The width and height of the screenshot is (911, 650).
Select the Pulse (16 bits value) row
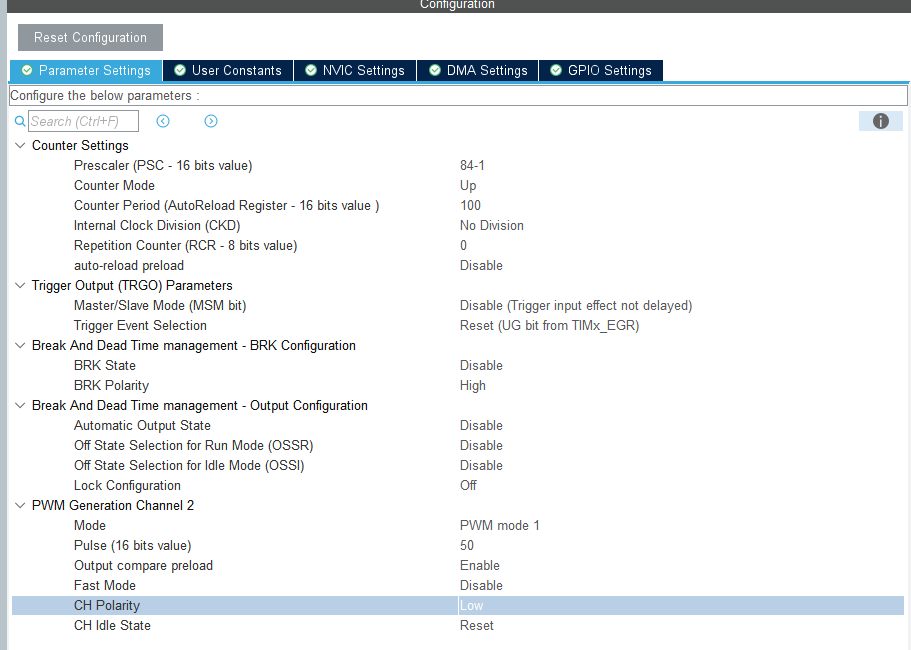point(132,545)
